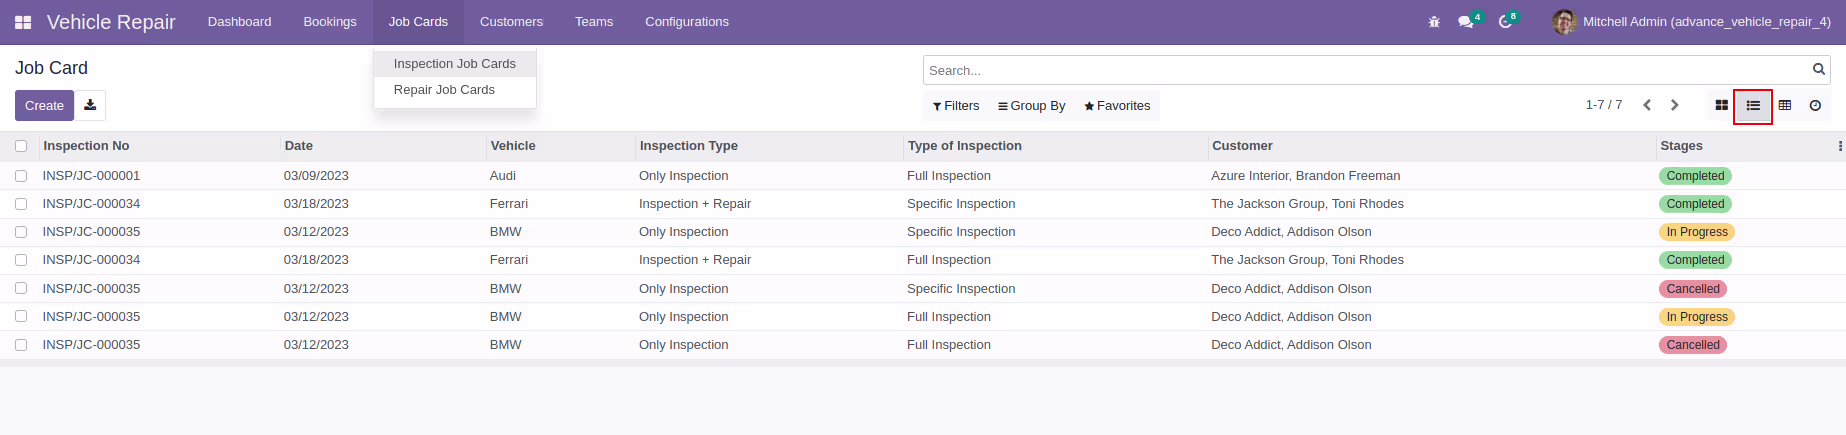
Task: Click the Create button
Action: (x=44, y=105)
